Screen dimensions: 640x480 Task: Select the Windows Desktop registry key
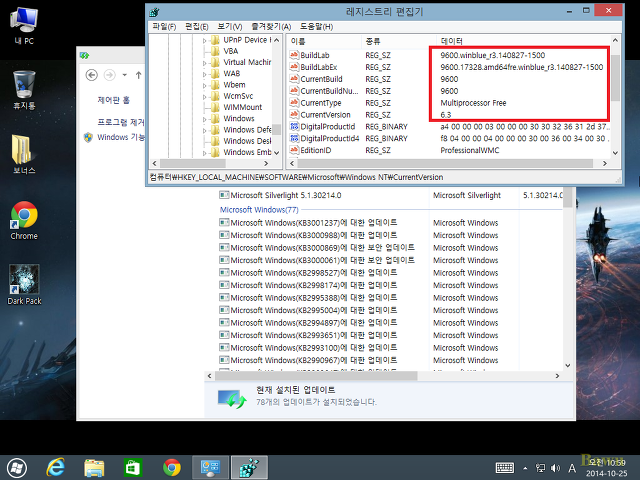coord(247,141)
